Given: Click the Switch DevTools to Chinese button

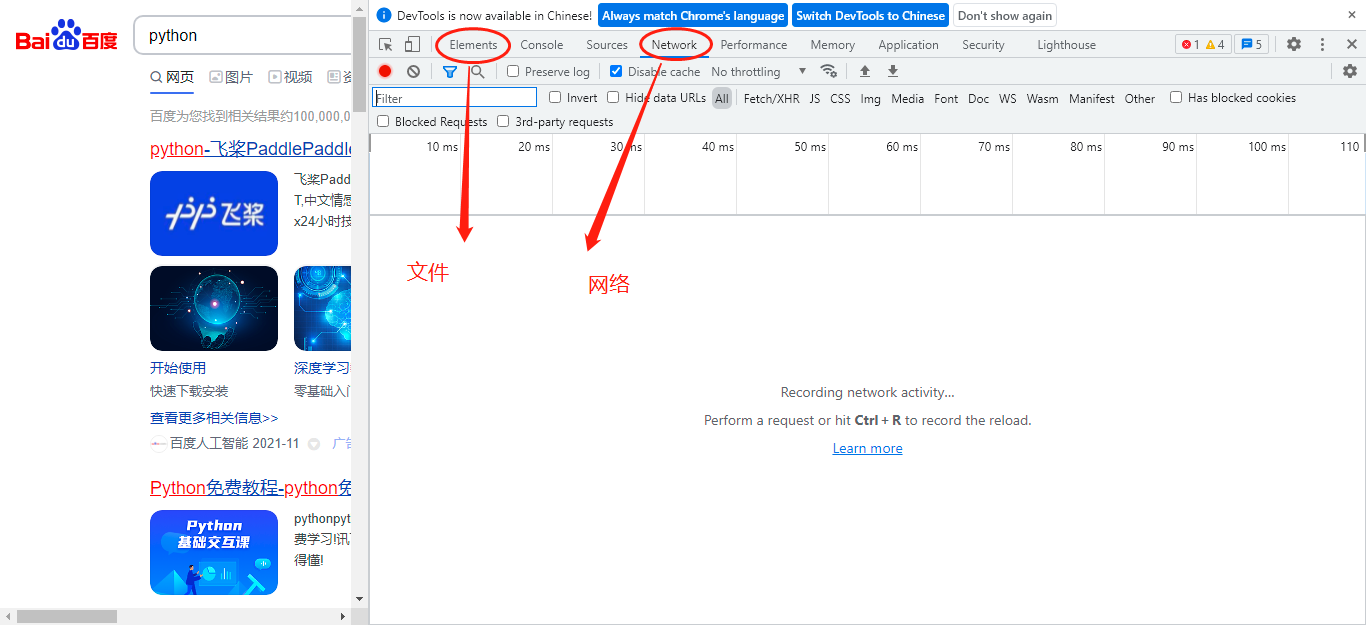Looking at the screenshot, I should tap(871, 15).
